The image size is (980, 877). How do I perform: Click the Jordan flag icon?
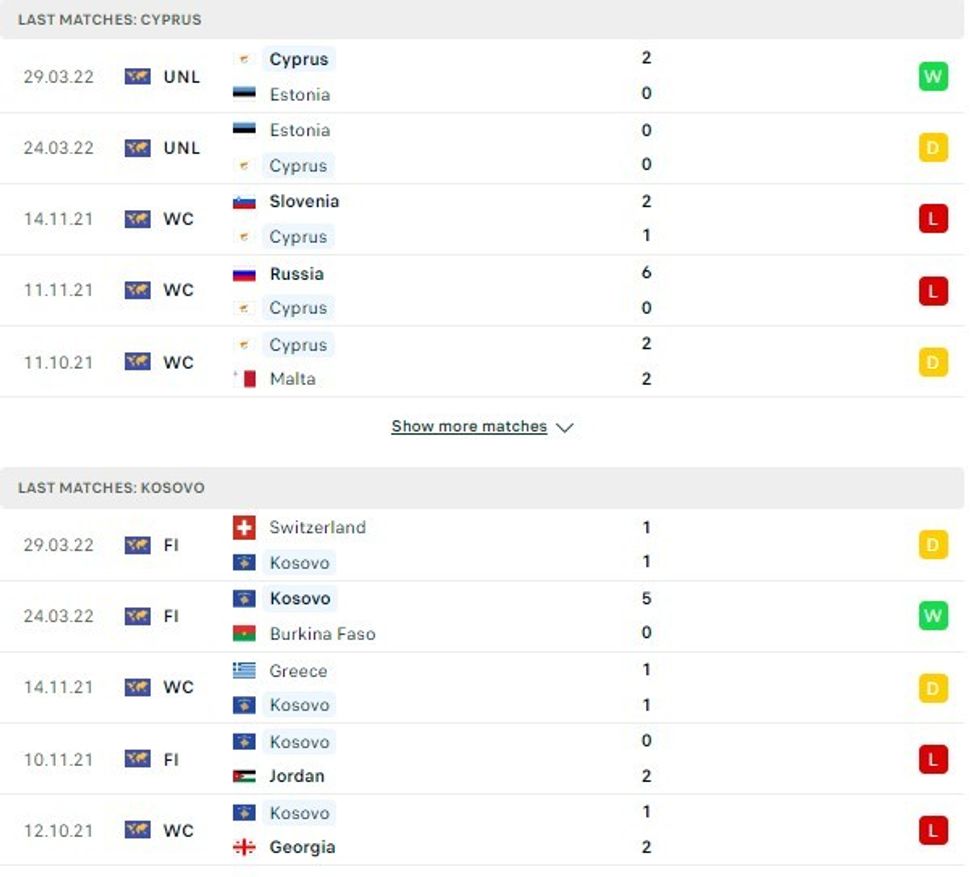[x=244, y=776]
